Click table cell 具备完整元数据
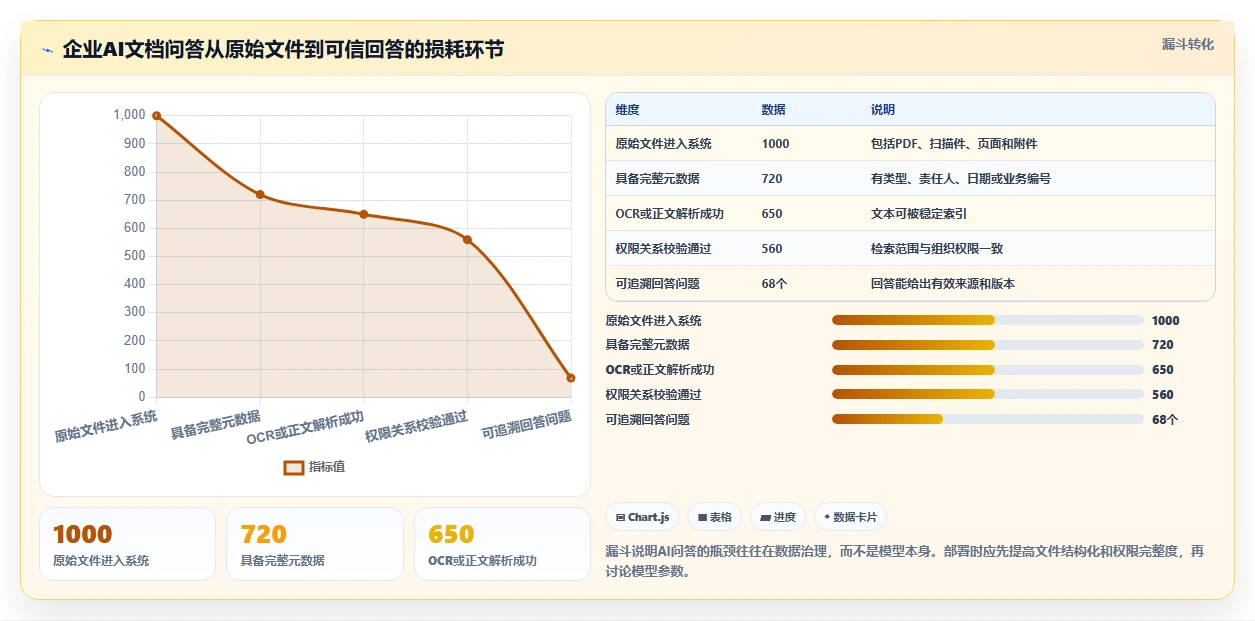 point(658,179)
